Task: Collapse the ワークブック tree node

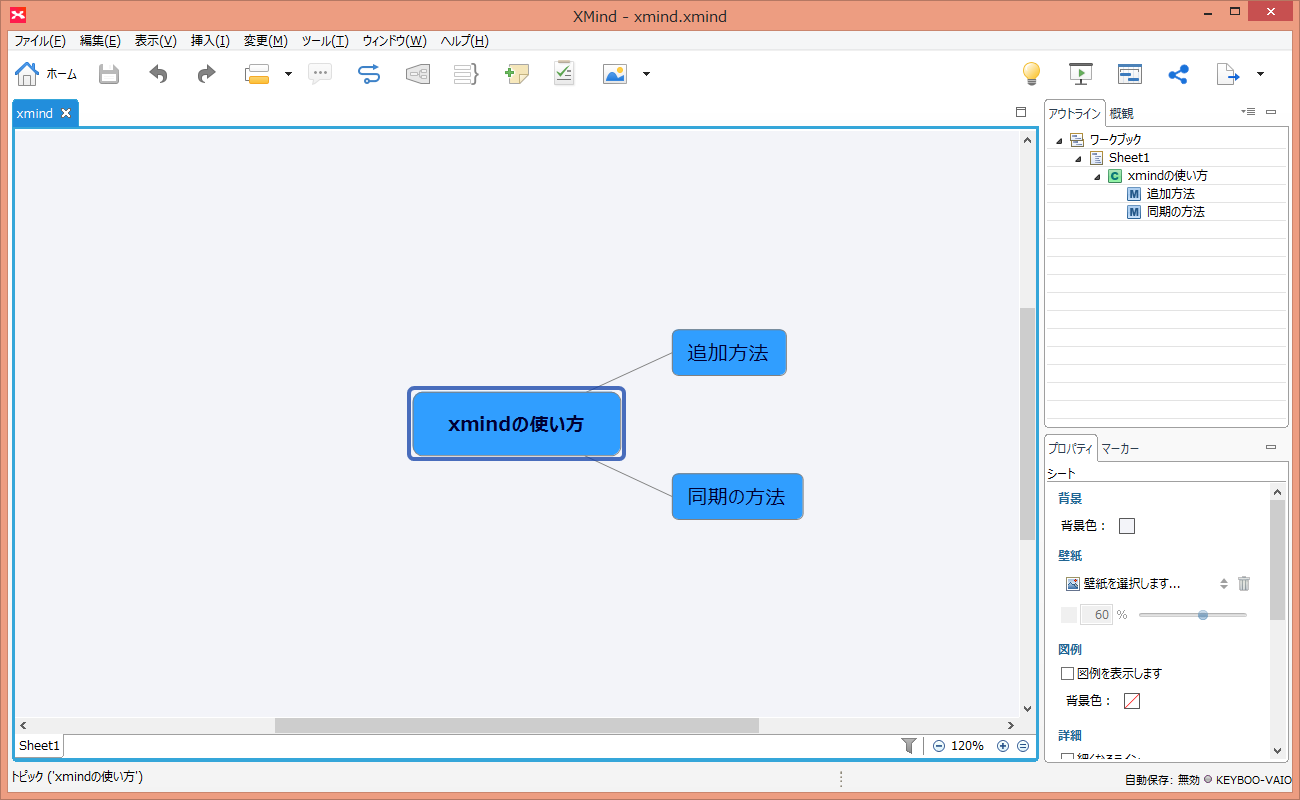Action: (1059, 141)
